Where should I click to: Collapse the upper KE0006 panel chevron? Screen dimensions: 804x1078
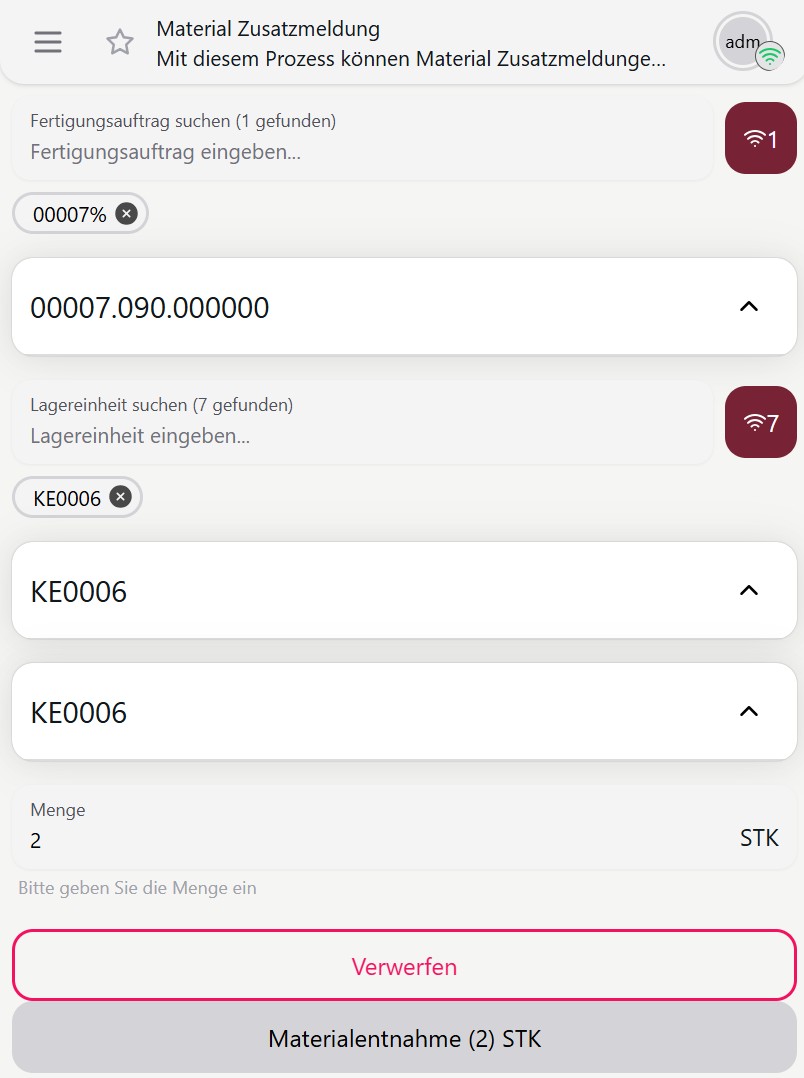click(x=748, y=591)
